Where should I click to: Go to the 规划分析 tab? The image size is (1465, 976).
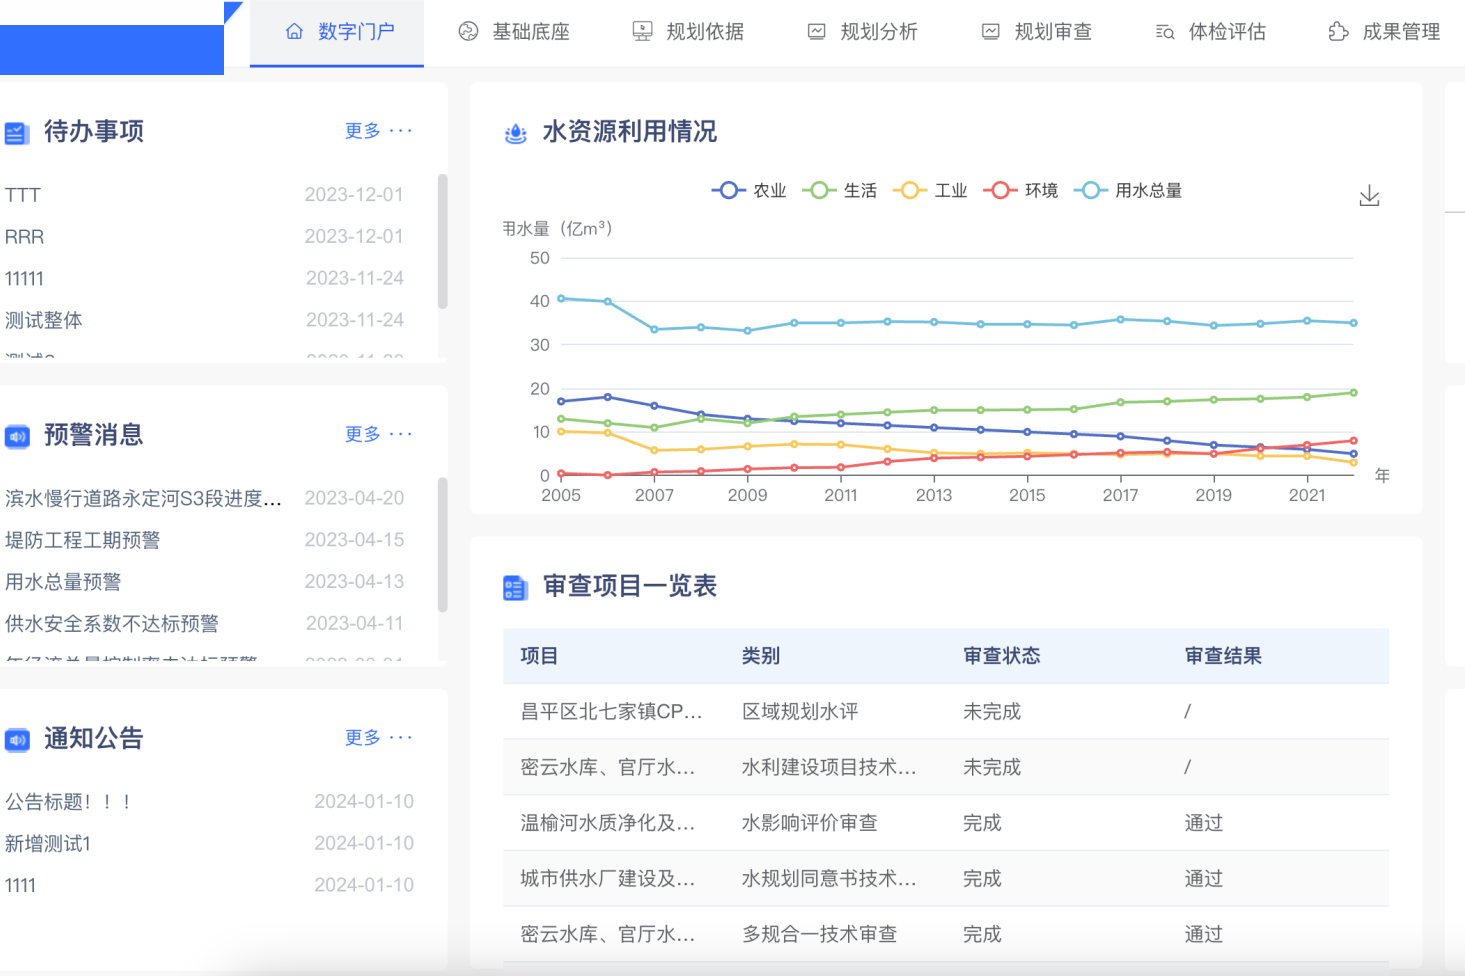861,32
